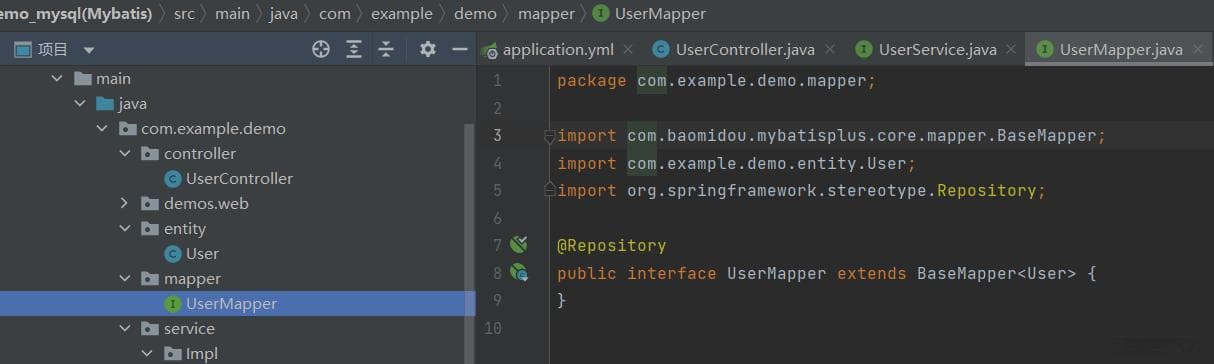Switch to the application.yml tab

point(557,49)
